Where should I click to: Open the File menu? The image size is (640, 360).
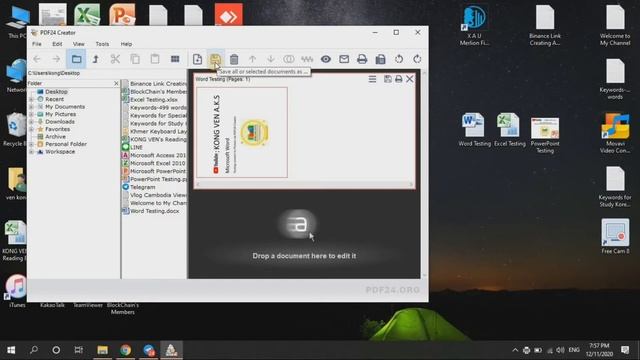coord(37,44)
